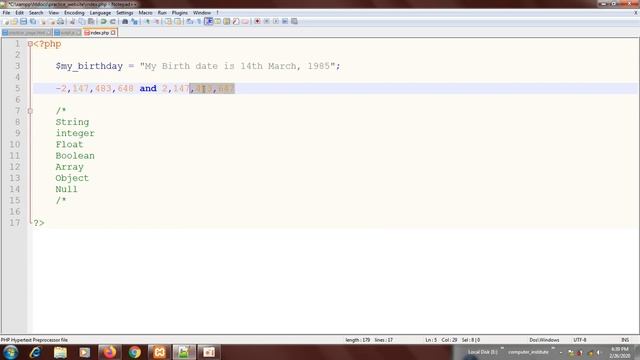Open the Settings menu

124,13
